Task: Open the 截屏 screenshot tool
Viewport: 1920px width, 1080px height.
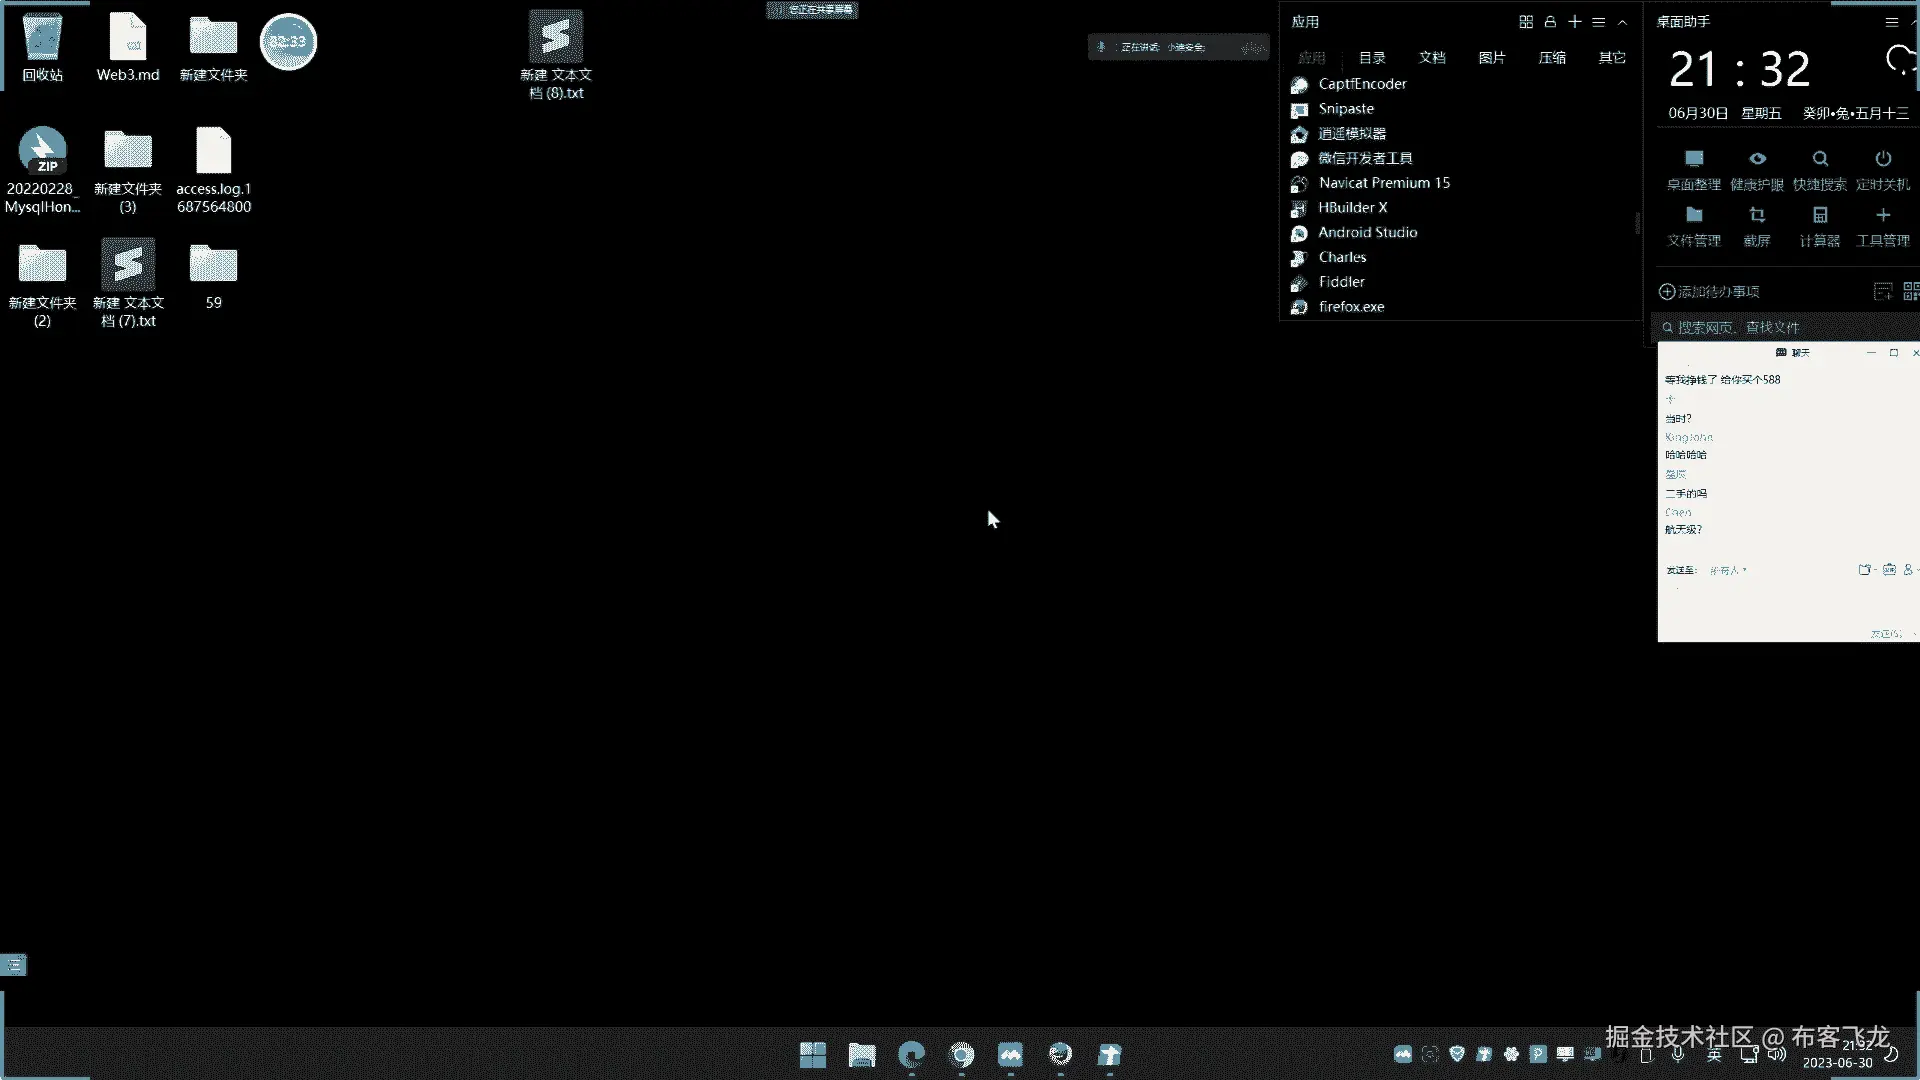Action: coord(1757,216)
